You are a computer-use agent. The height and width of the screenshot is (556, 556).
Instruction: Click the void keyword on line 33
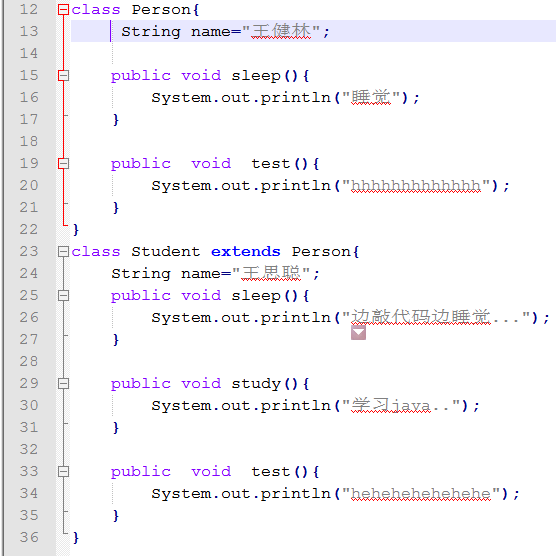pos(211,472)
